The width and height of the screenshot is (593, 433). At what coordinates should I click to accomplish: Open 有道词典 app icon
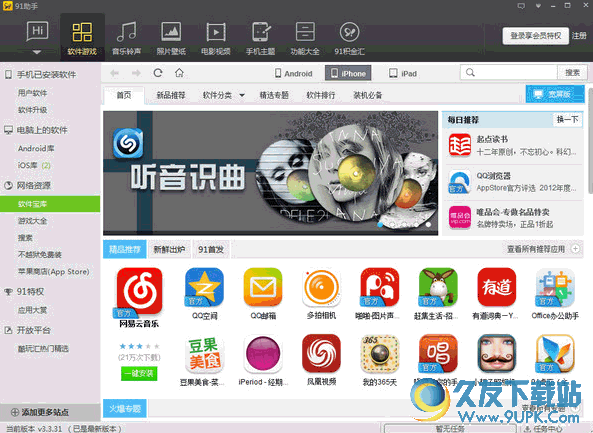497,287
